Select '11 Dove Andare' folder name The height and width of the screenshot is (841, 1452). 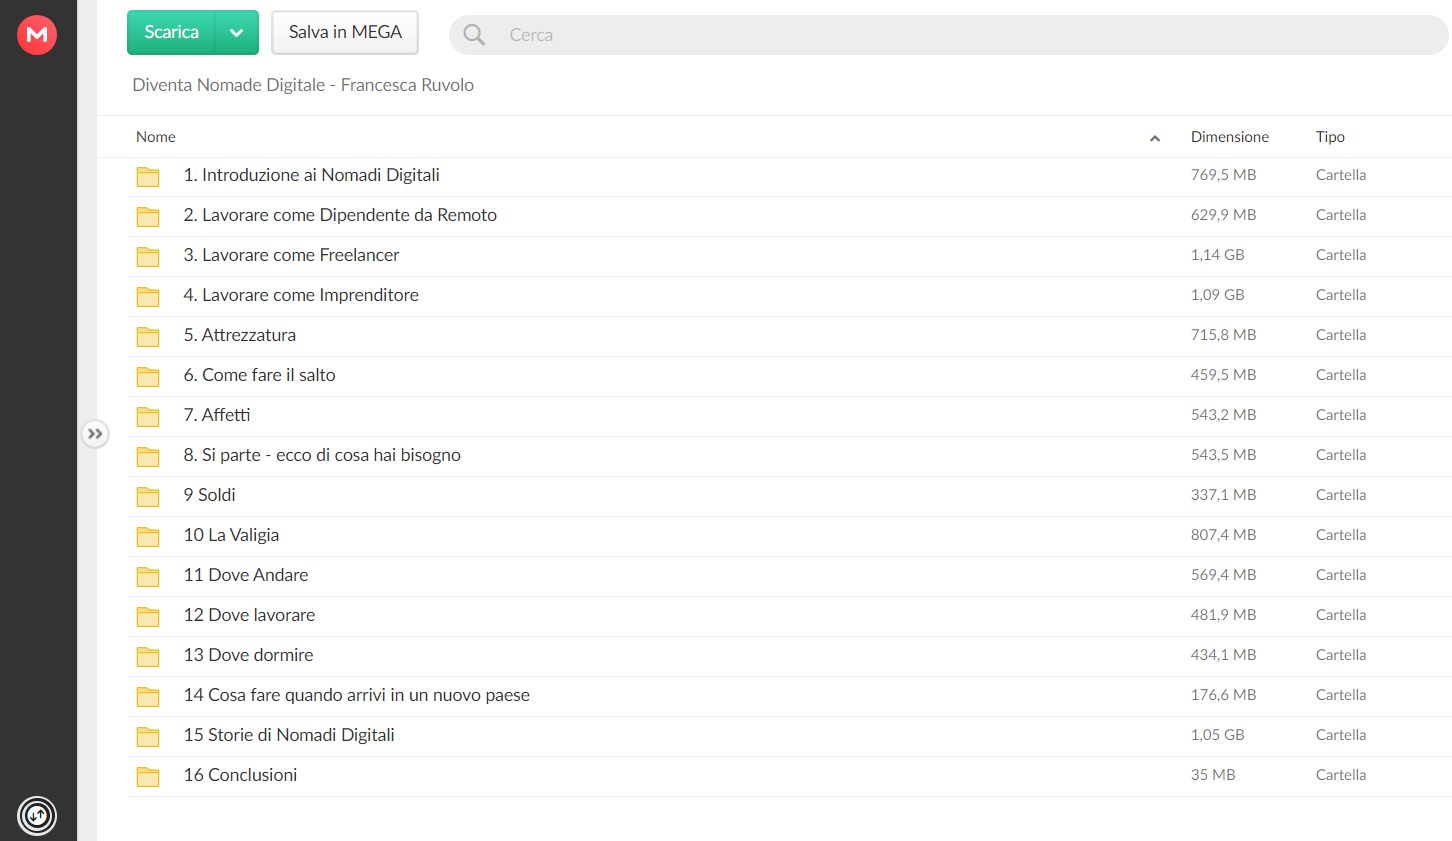coord(246,575)
